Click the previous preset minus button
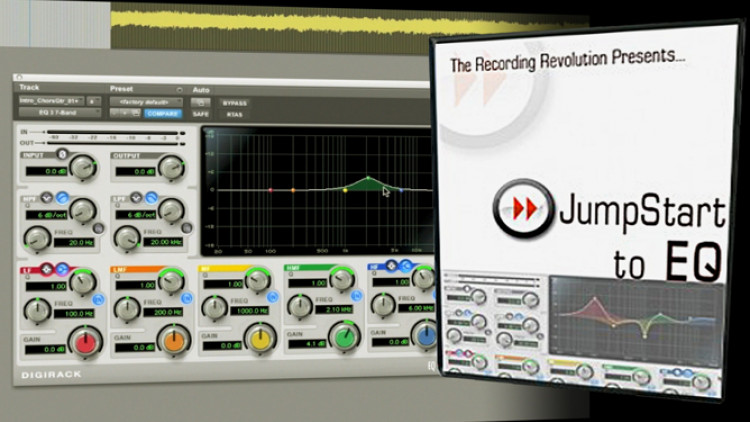 (x=115, y=113)
